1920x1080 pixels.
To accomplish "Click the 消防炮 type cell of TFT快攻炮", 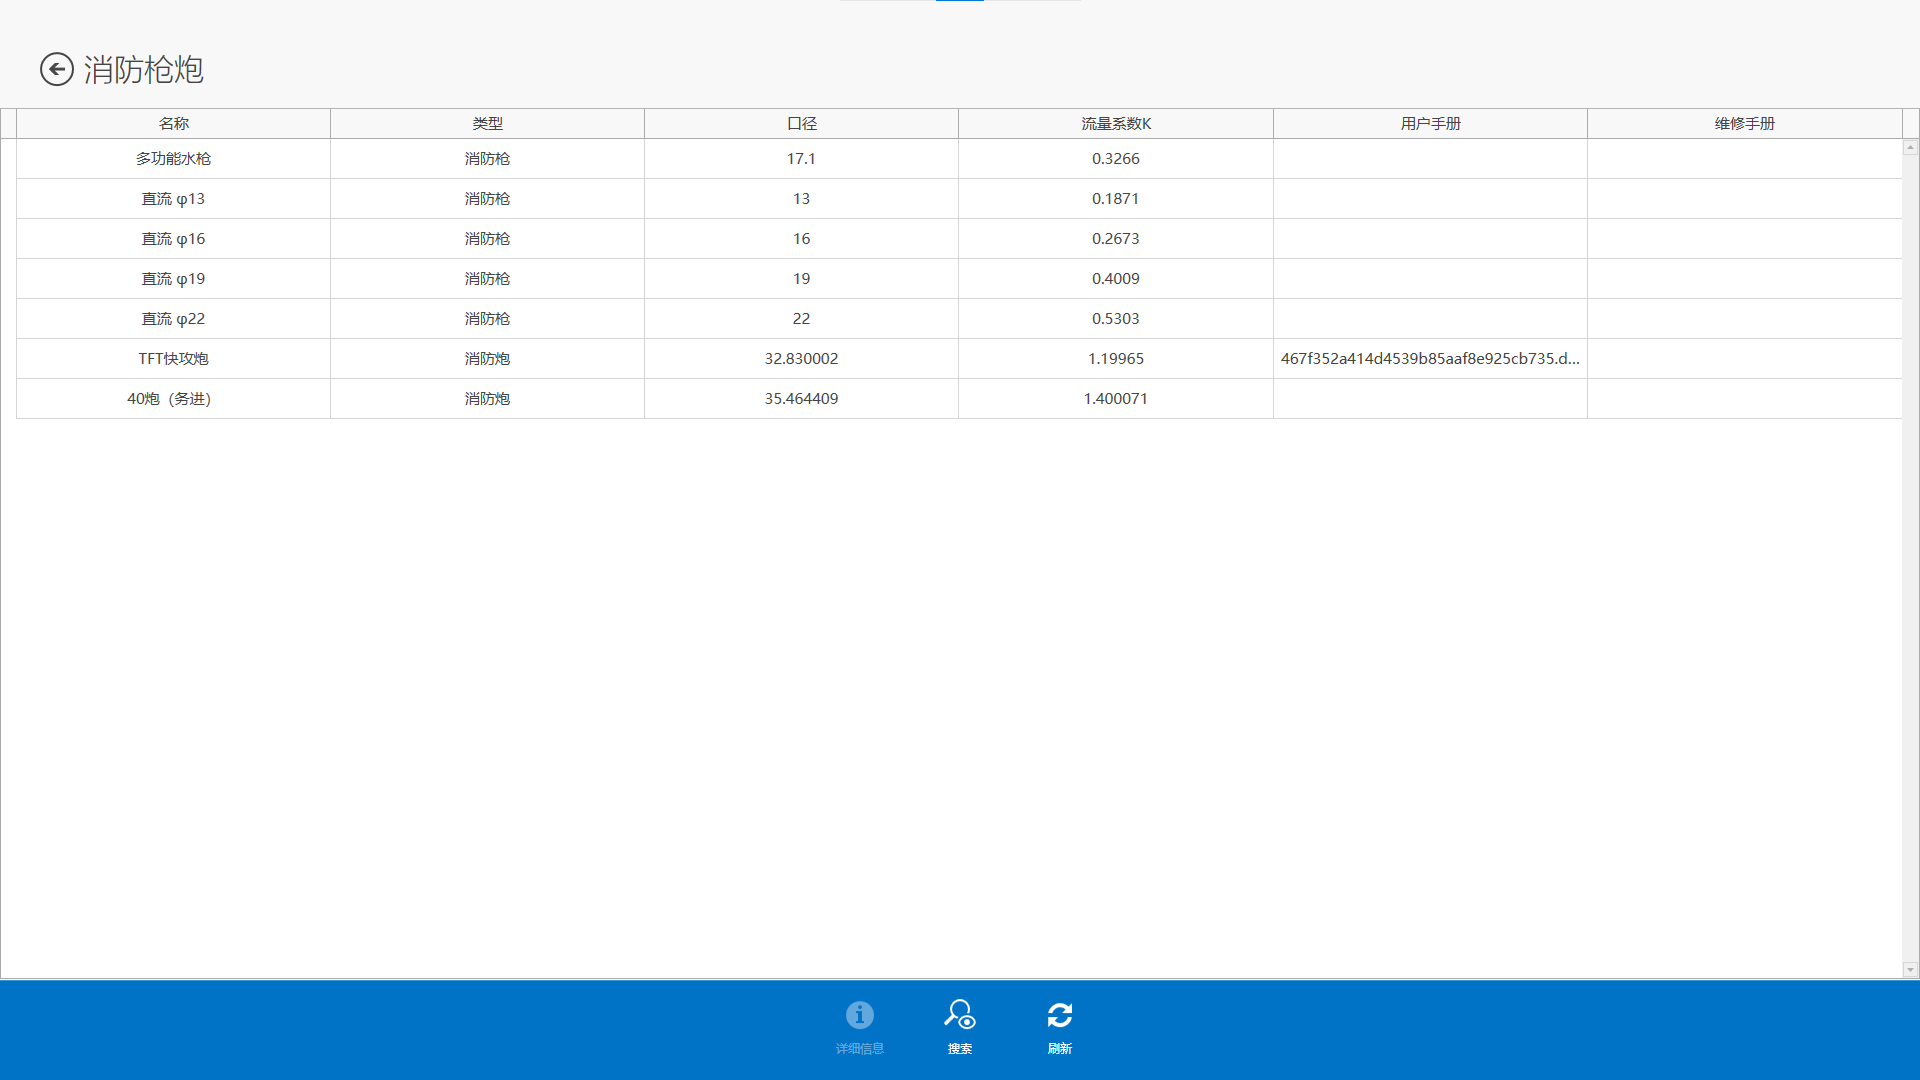I will (488, 359).
